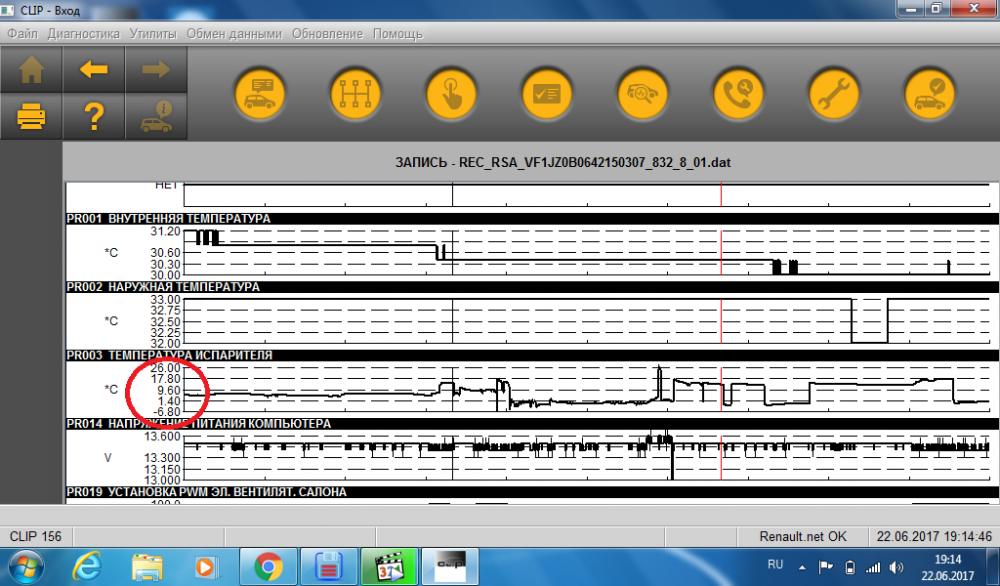Open the Утилиты menu
1000x586 pixels.
tap(153, 34)
